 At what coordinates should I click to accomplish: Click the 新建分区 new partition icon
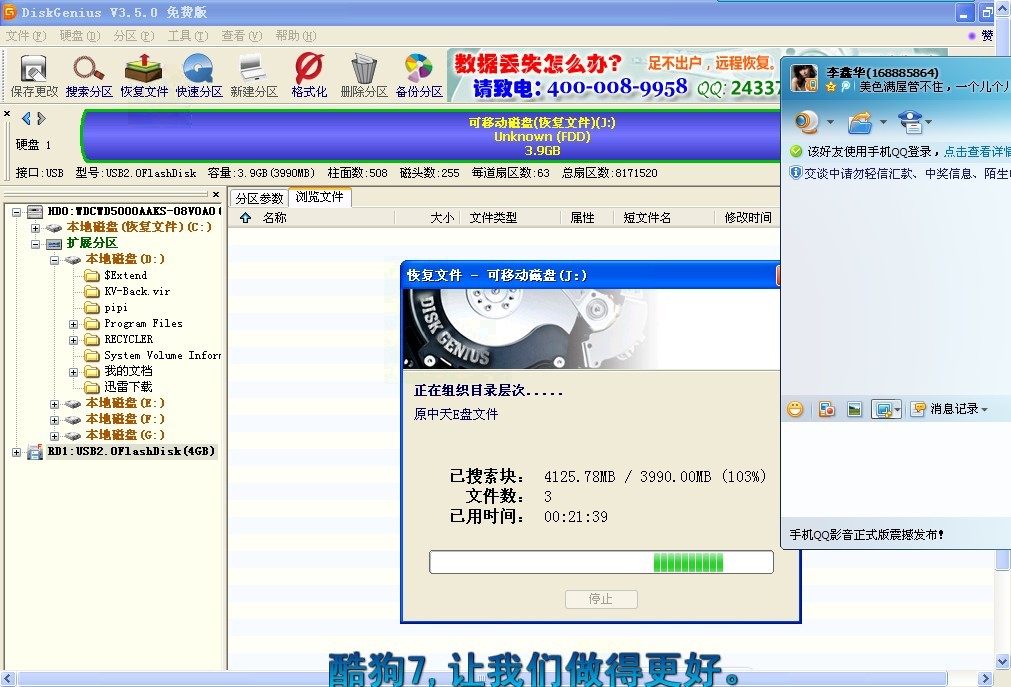pos(254,75)
